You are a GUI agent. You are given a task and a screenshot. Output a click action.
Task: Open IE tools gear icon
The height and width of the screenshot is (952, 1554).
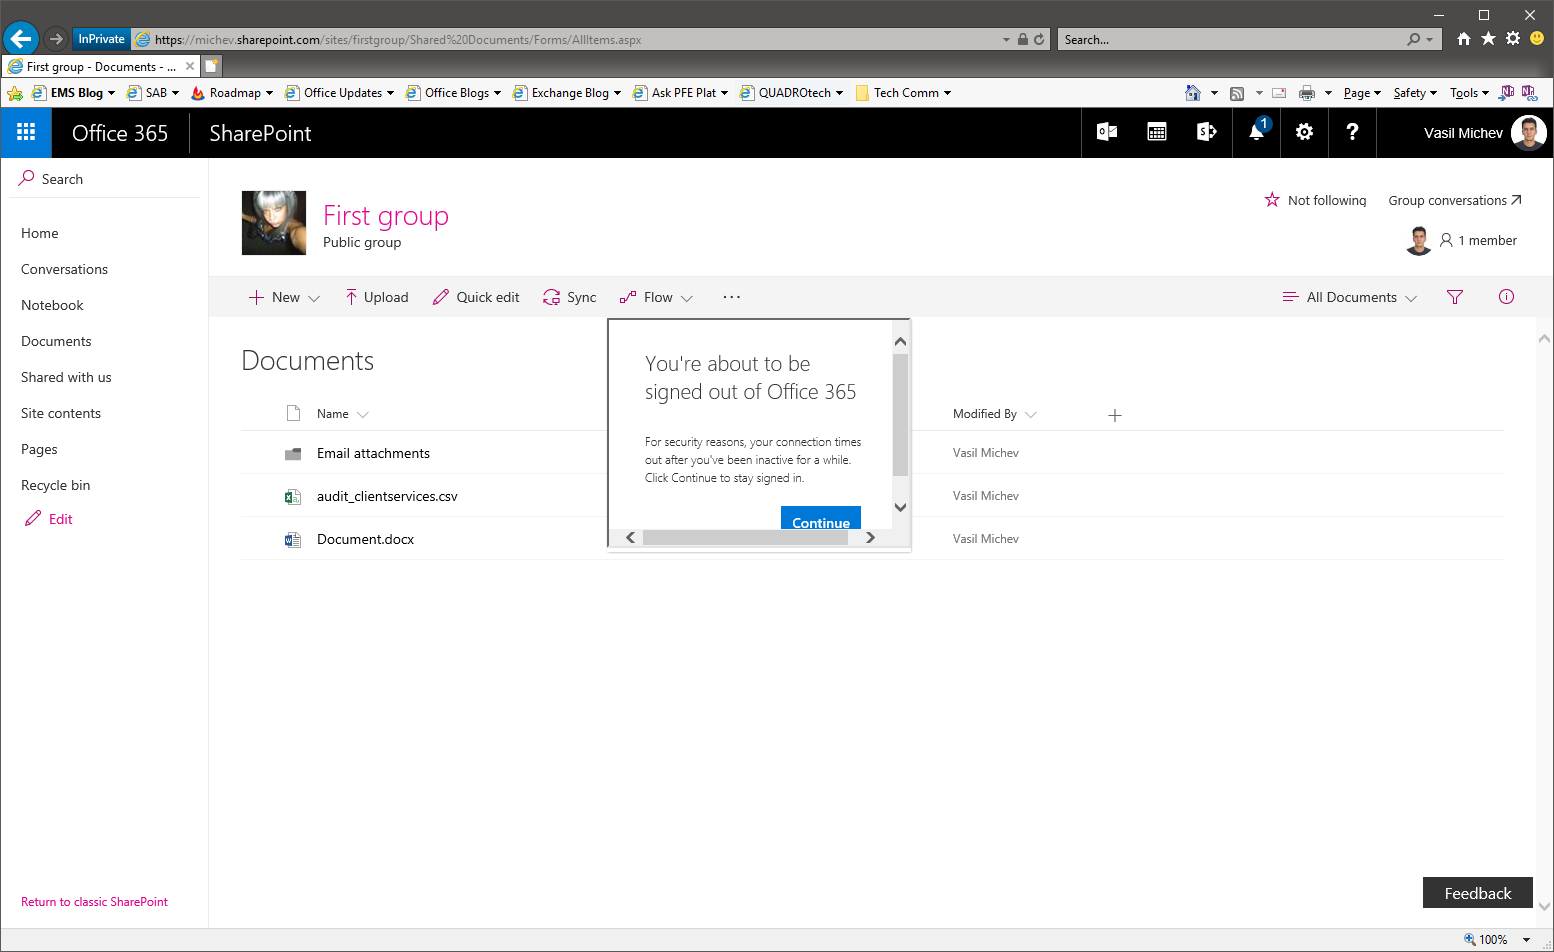point(1513,39)
